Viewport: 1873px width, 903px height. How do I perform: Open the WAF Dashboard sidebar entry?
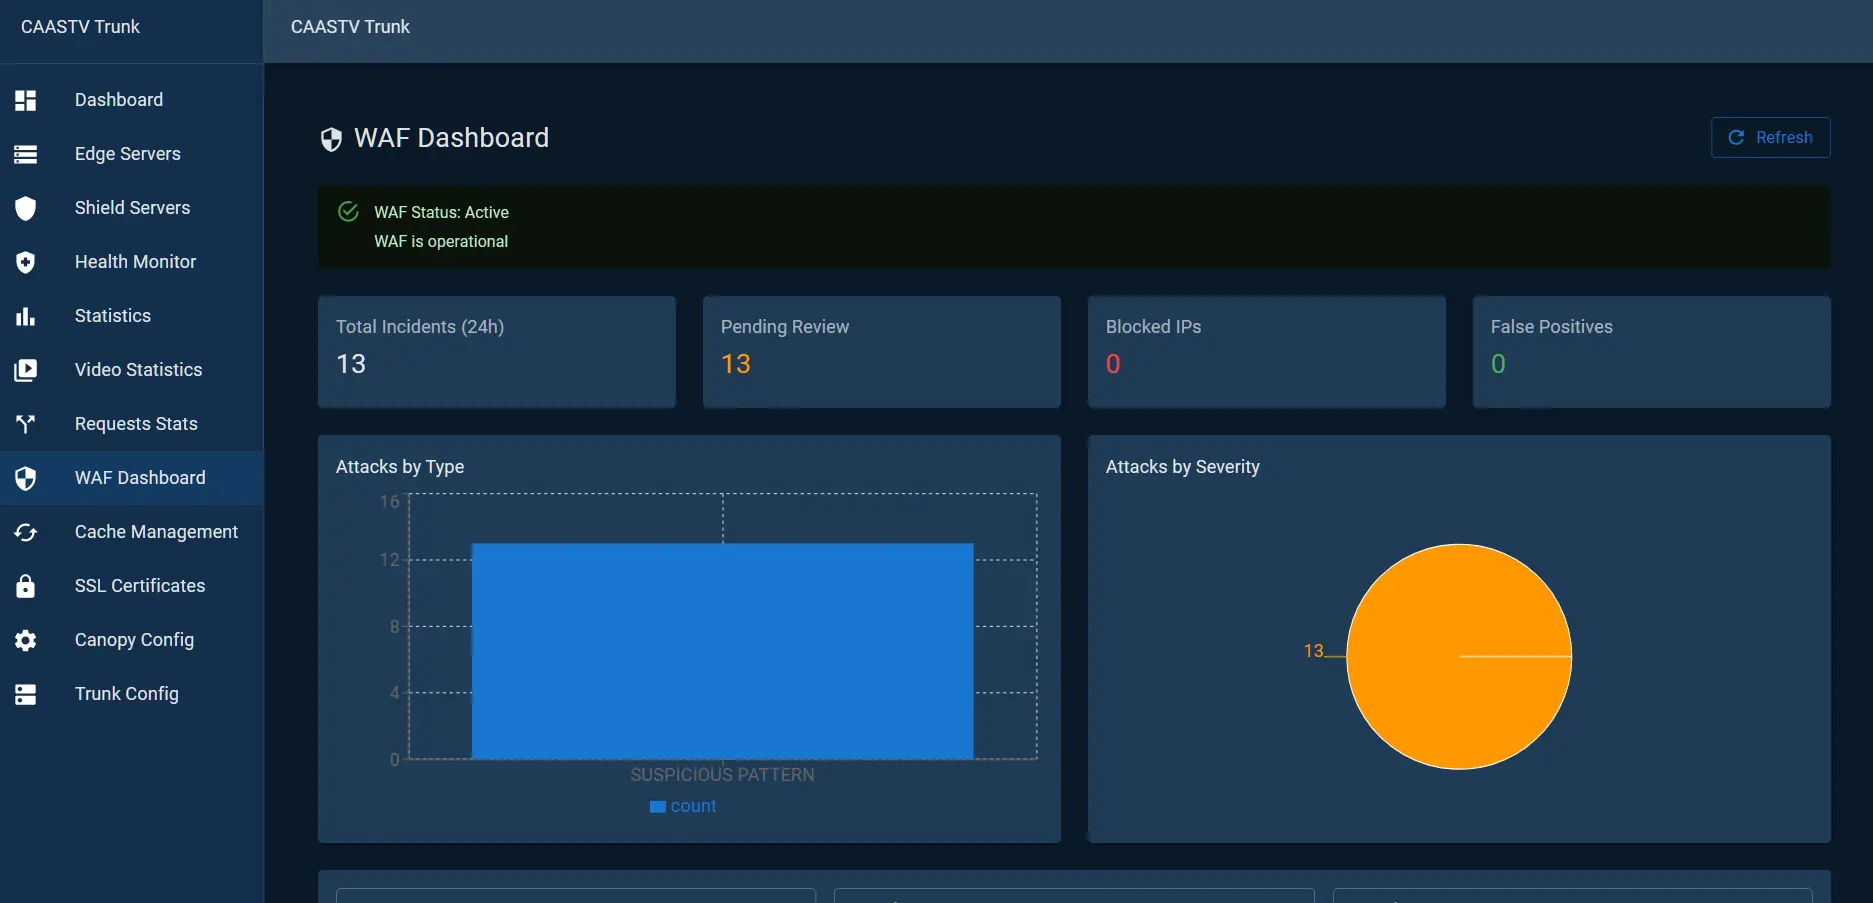point(139,478)
